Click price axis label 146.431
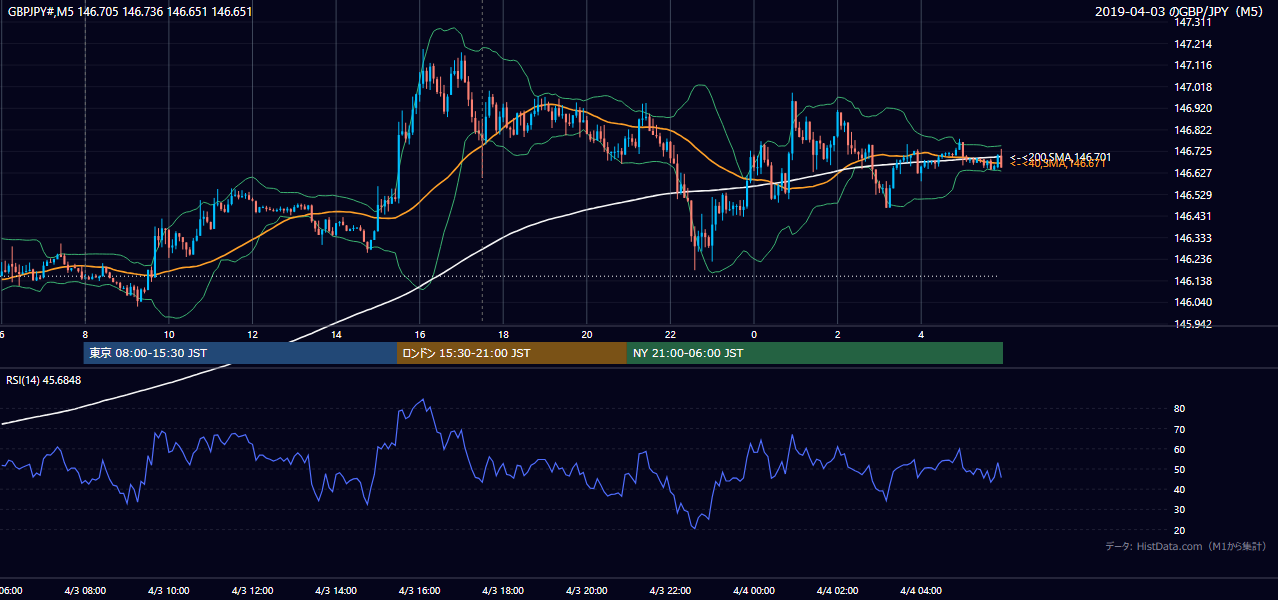 1193,216
